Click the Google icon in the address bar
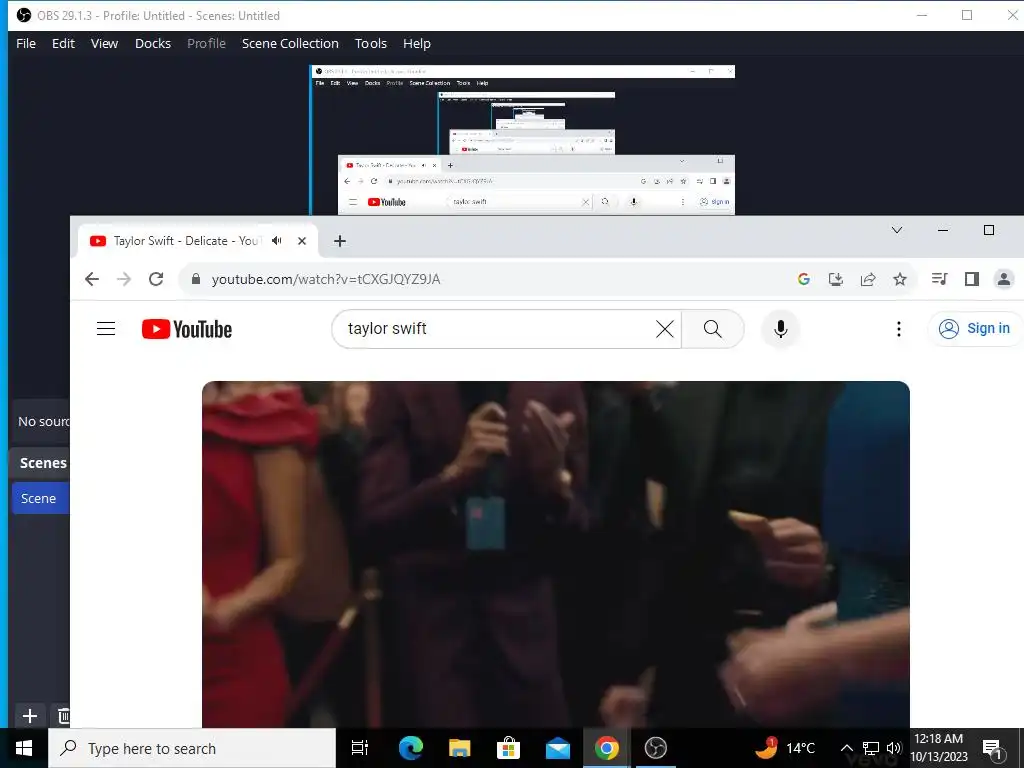This screenshot has height=768, width=1024. point(804,280)
